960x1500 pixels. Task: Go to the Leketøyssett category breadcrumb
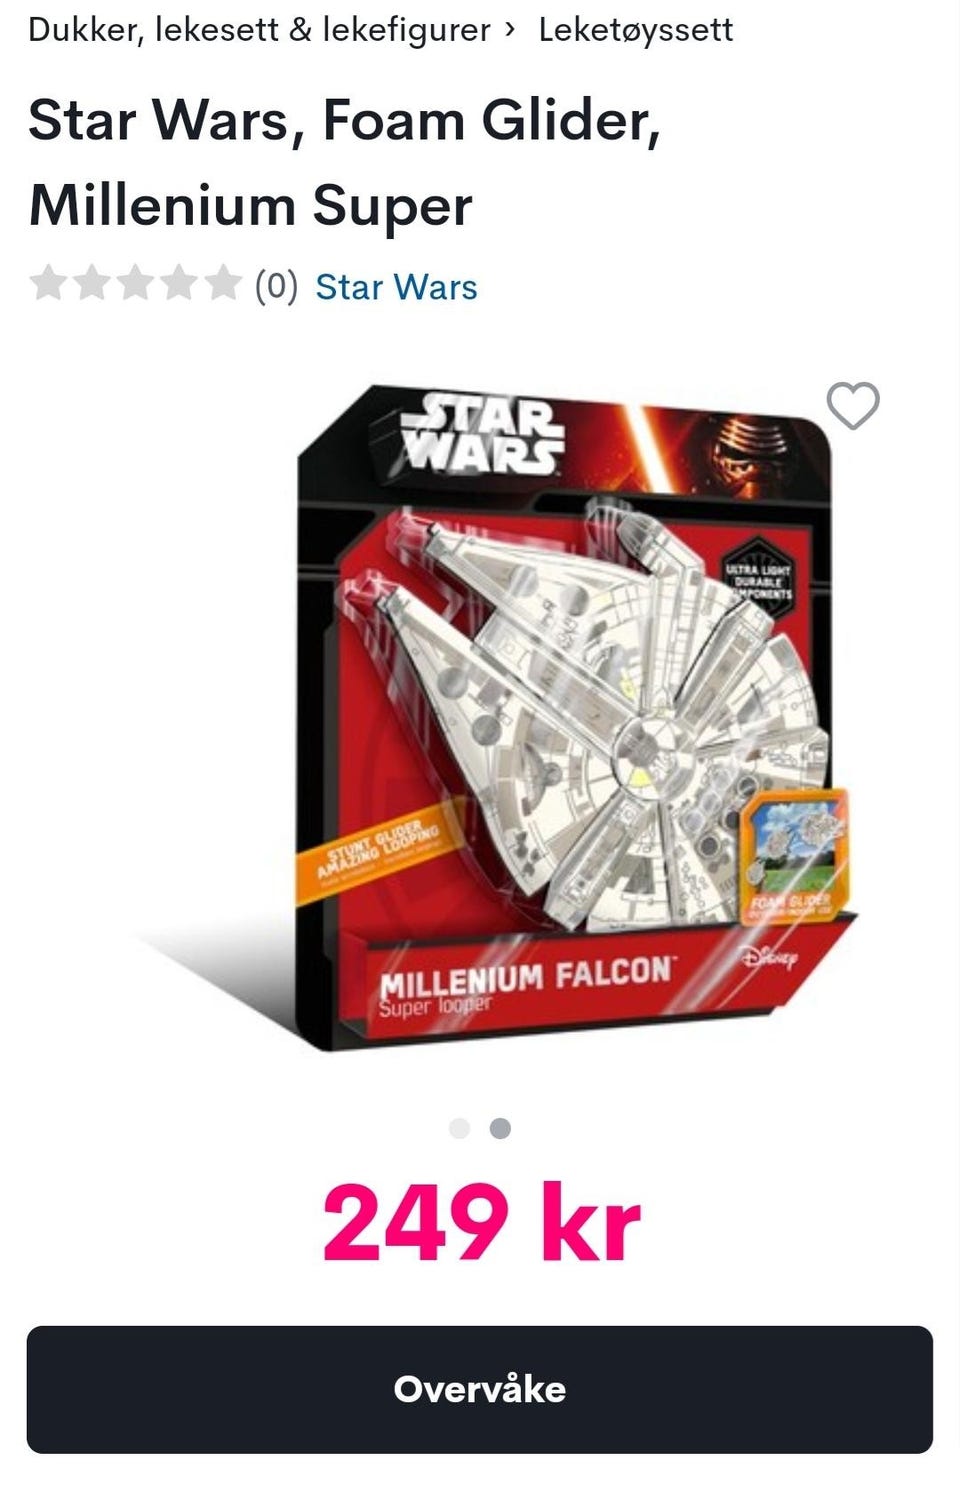click(x=636, y=29)
